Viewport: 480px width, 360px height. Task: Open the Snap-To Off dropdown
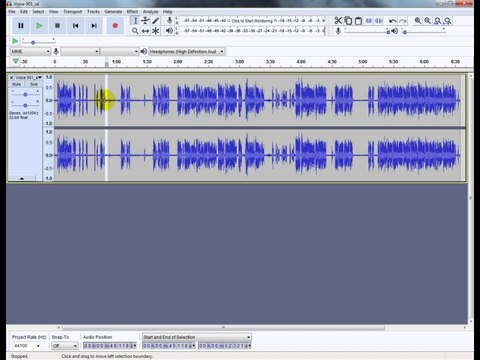[x=65, y=346]
